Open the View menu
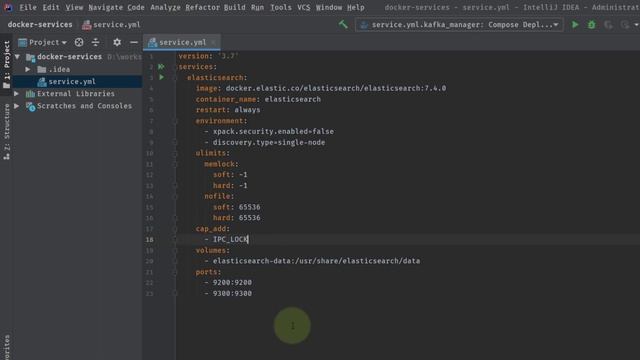Viewport: 640px width, 360px height. pos(74,7)
